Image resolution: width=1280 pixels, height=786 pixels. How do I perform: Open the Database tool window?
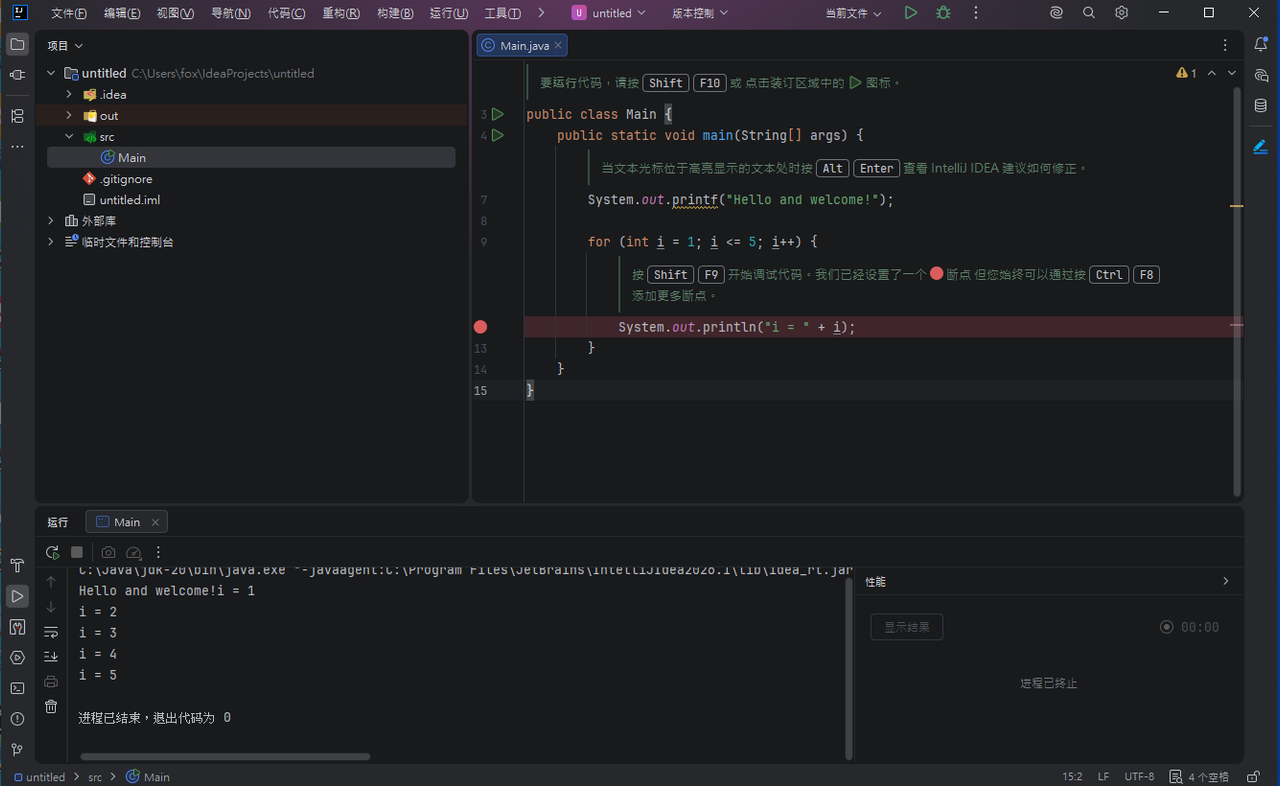(x=1260, y=106)
